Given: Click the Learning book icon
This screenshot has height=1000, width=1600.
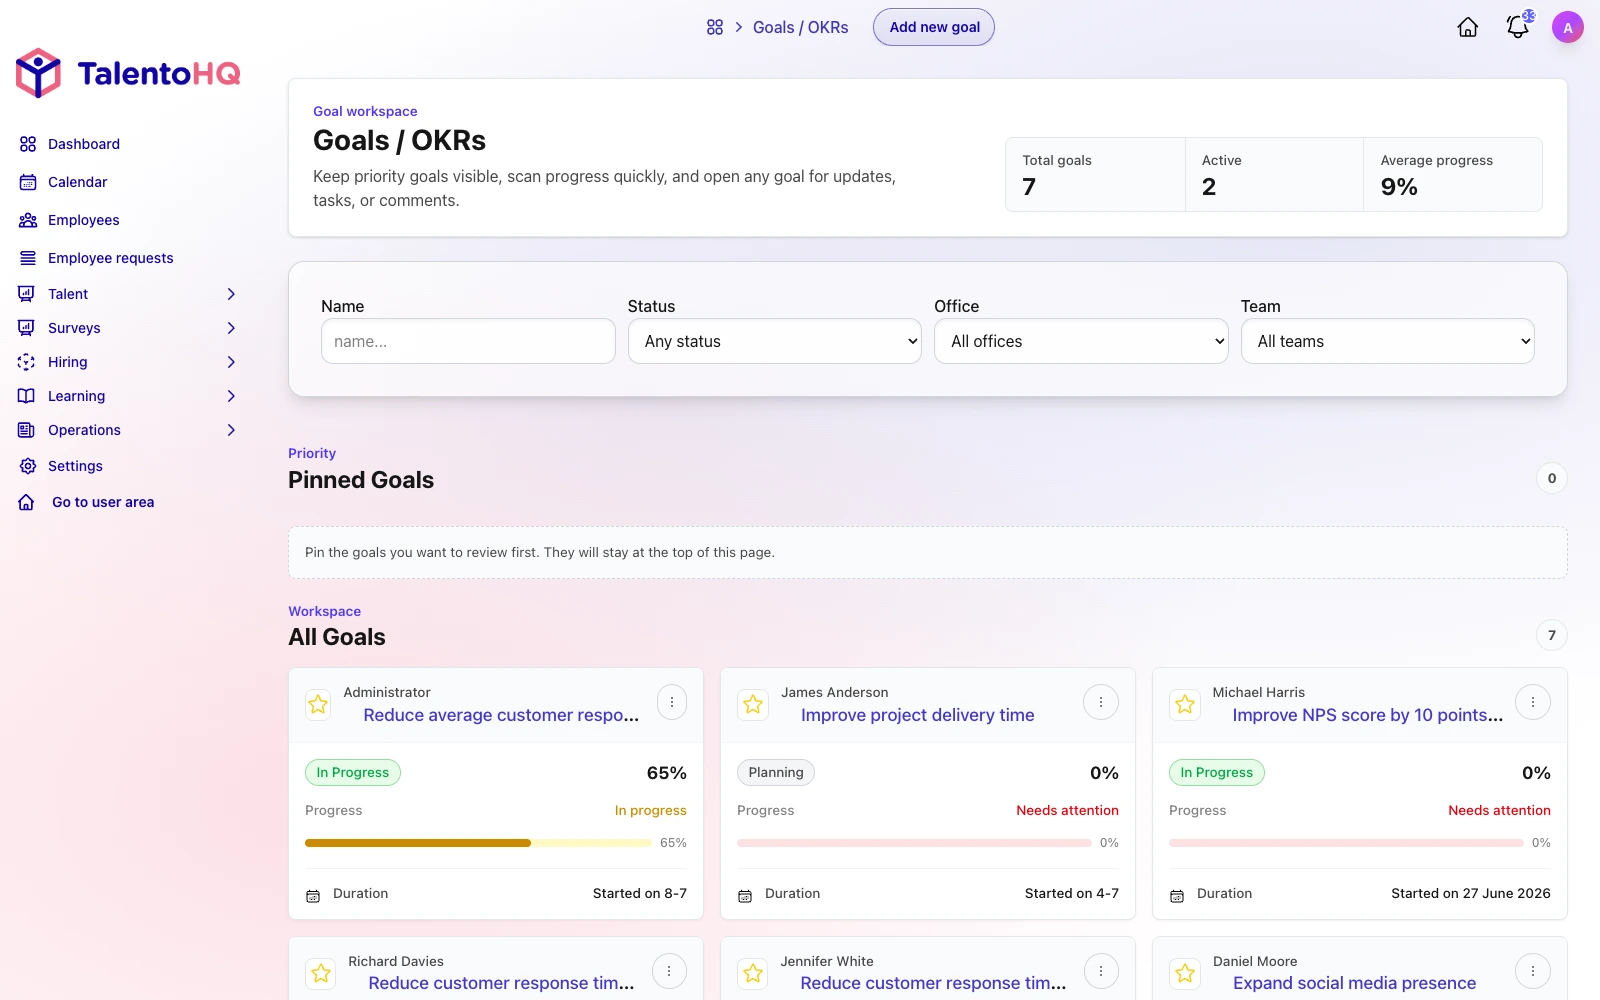Looking at the screenshot, I should 27,396.
